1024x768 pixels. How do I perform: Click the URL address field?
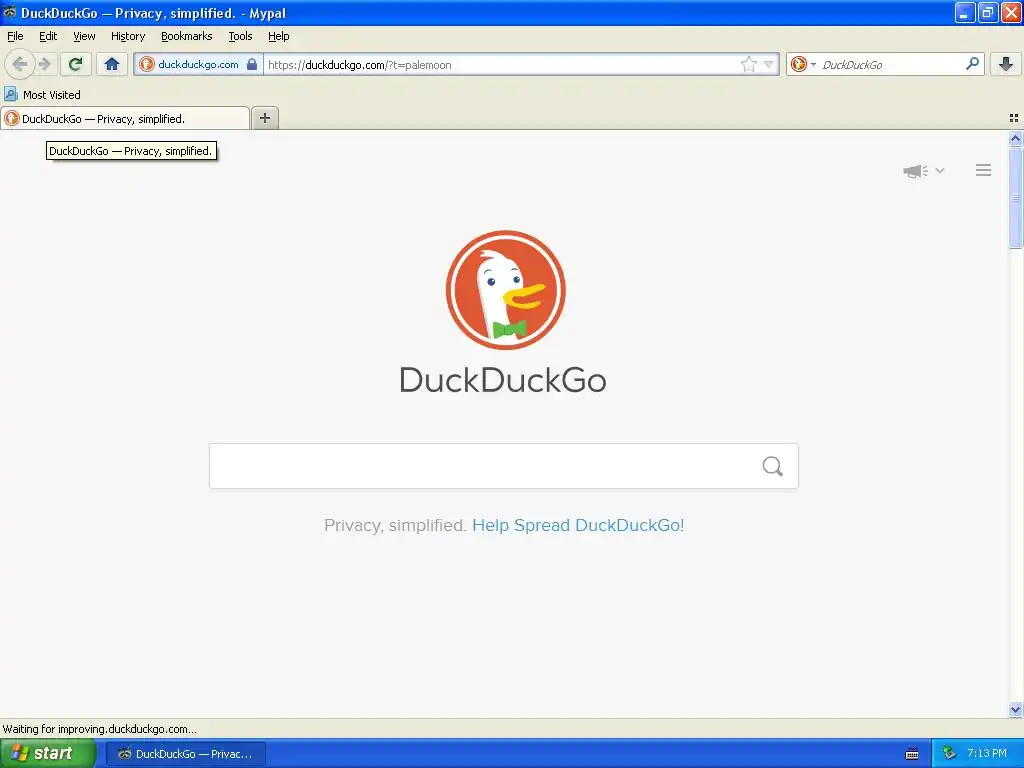click(x=500, y=64)
